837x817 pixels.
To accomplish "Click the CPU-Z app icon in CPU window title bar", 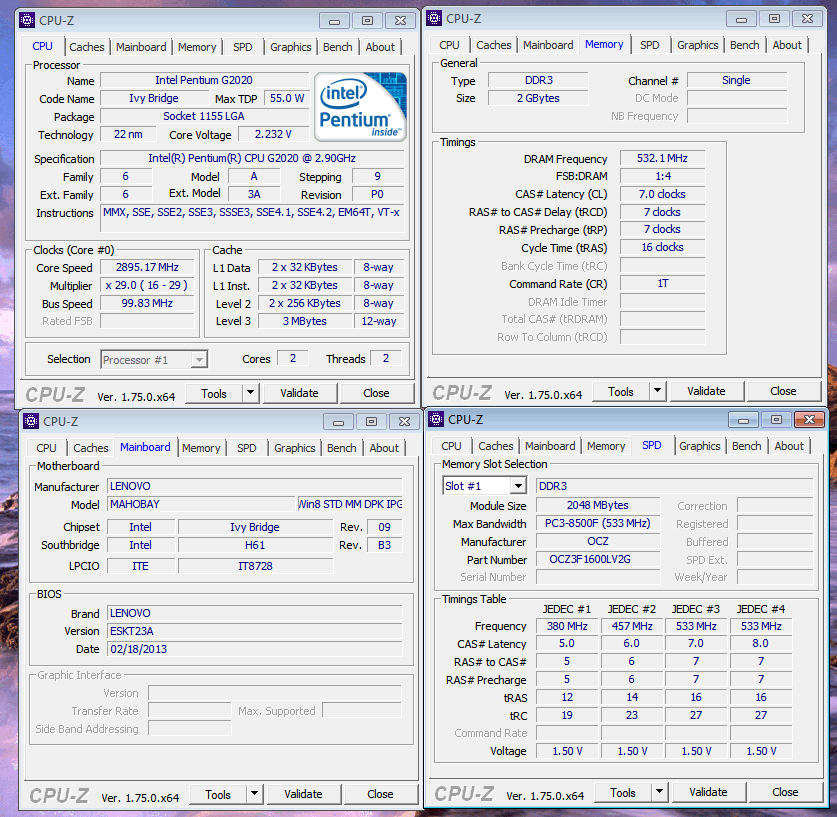I will [27, 20].
